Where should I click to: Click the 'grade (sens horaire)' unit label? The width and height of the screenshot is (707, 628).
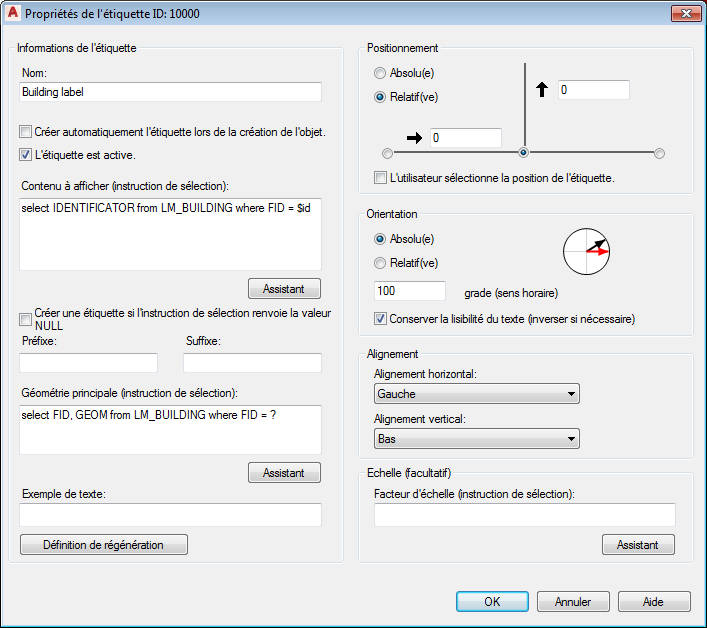pos(511,293)
